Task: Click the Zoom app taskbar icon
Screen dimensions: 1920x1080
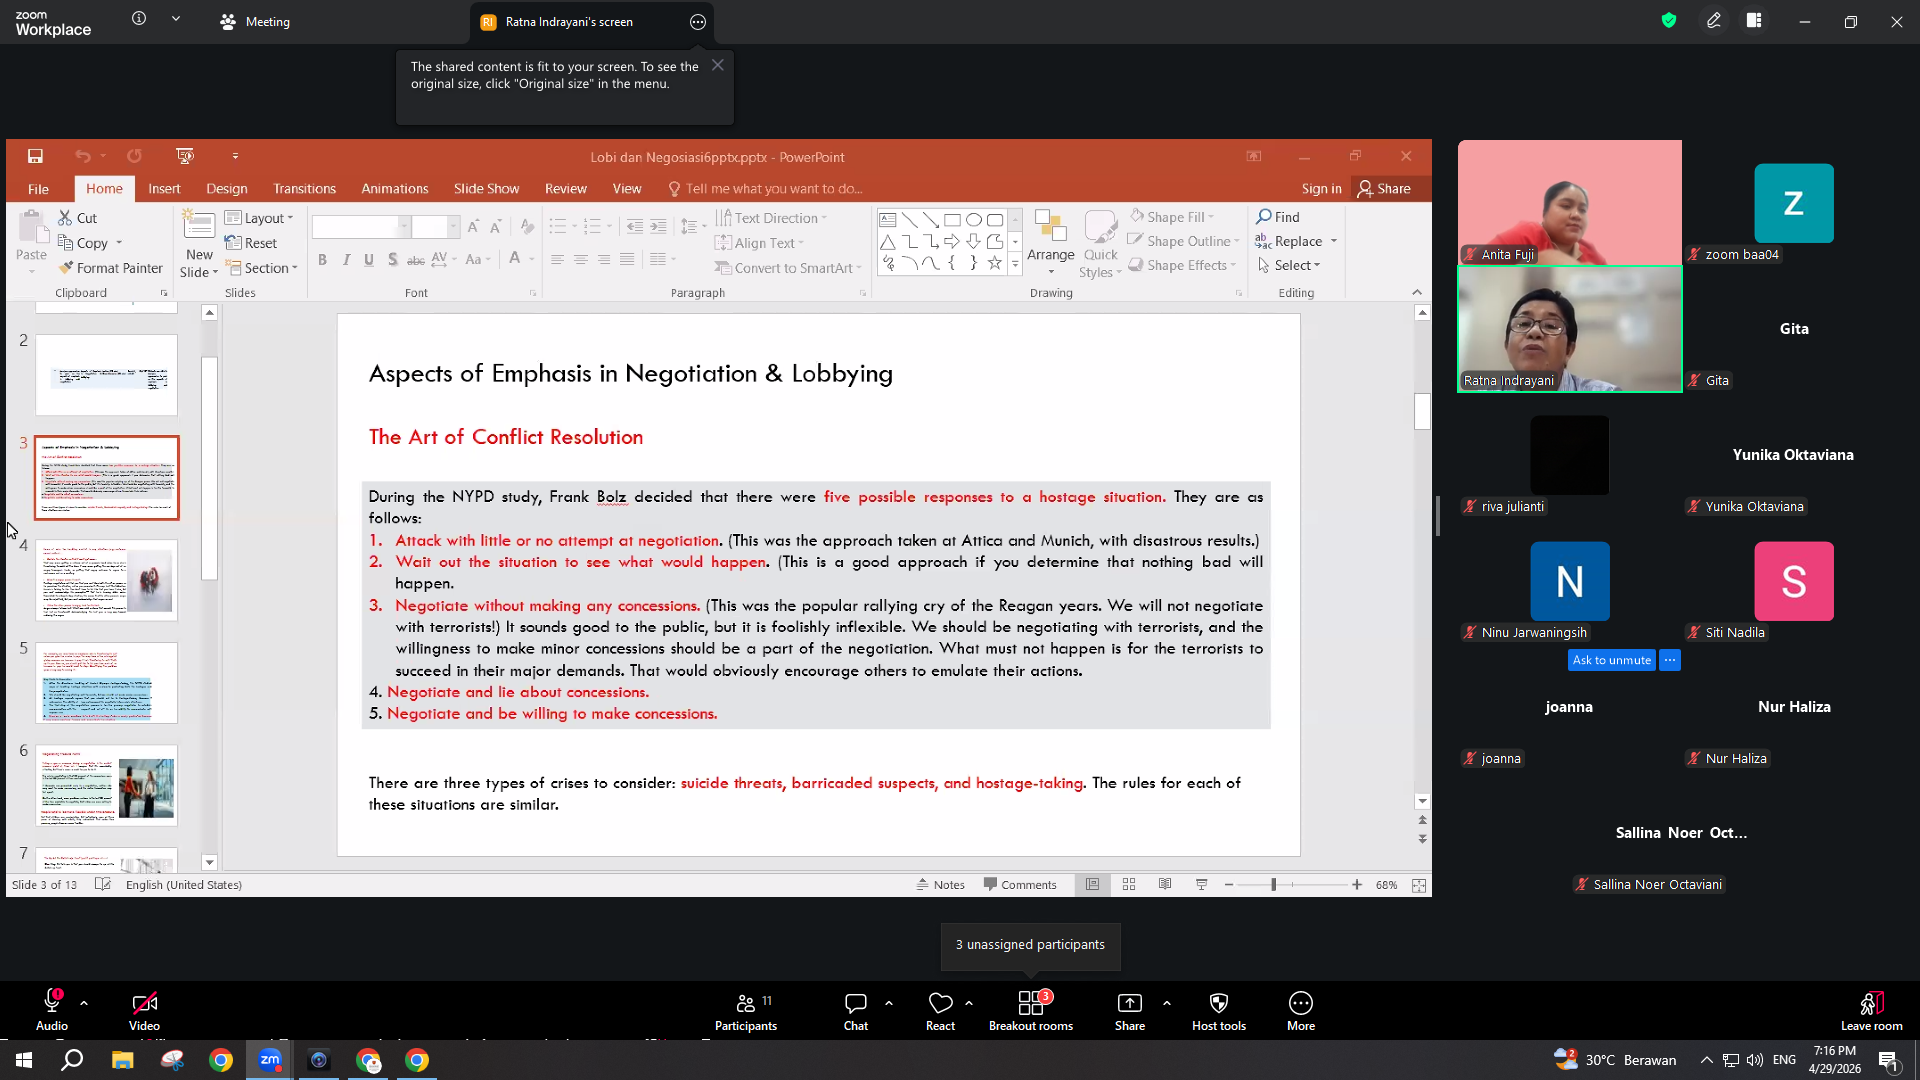Action: click(270, 1060)
